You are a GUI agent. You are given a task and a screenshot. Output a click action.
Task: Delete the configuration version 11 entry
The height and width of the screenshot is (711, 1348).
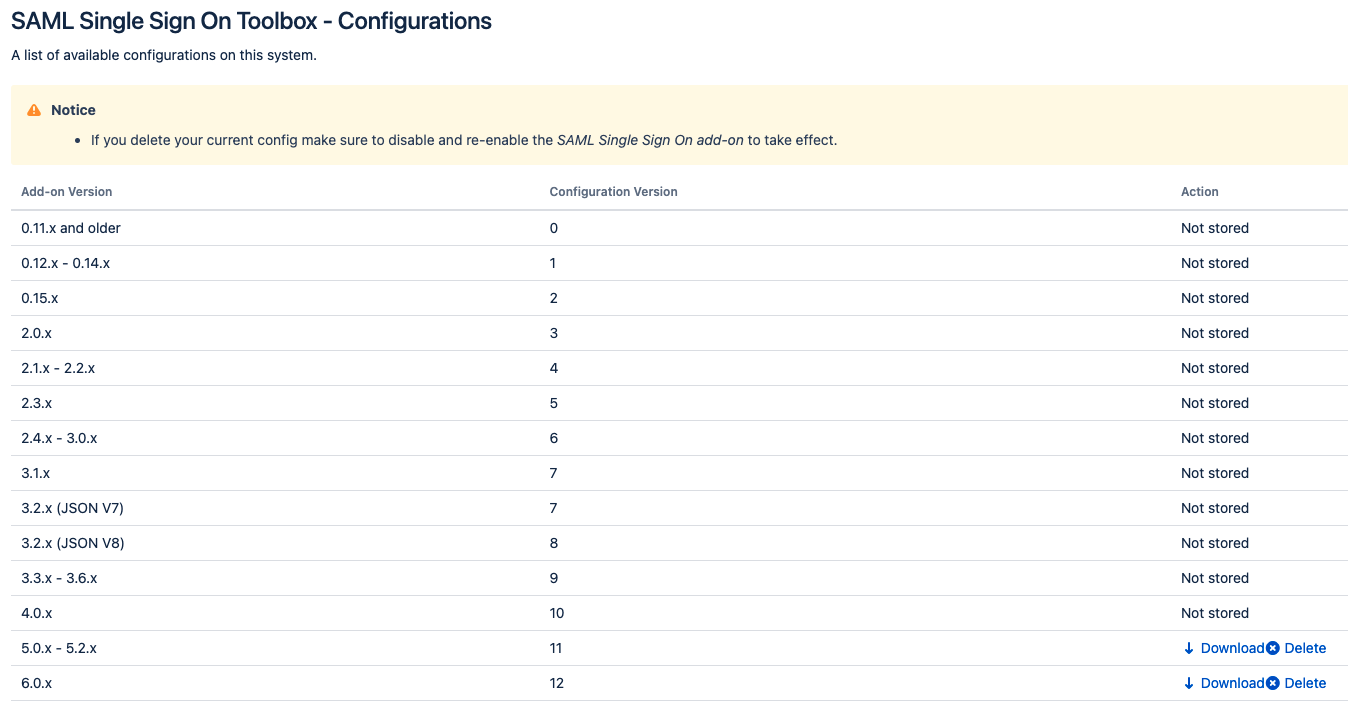click(x=1304, y=648)
